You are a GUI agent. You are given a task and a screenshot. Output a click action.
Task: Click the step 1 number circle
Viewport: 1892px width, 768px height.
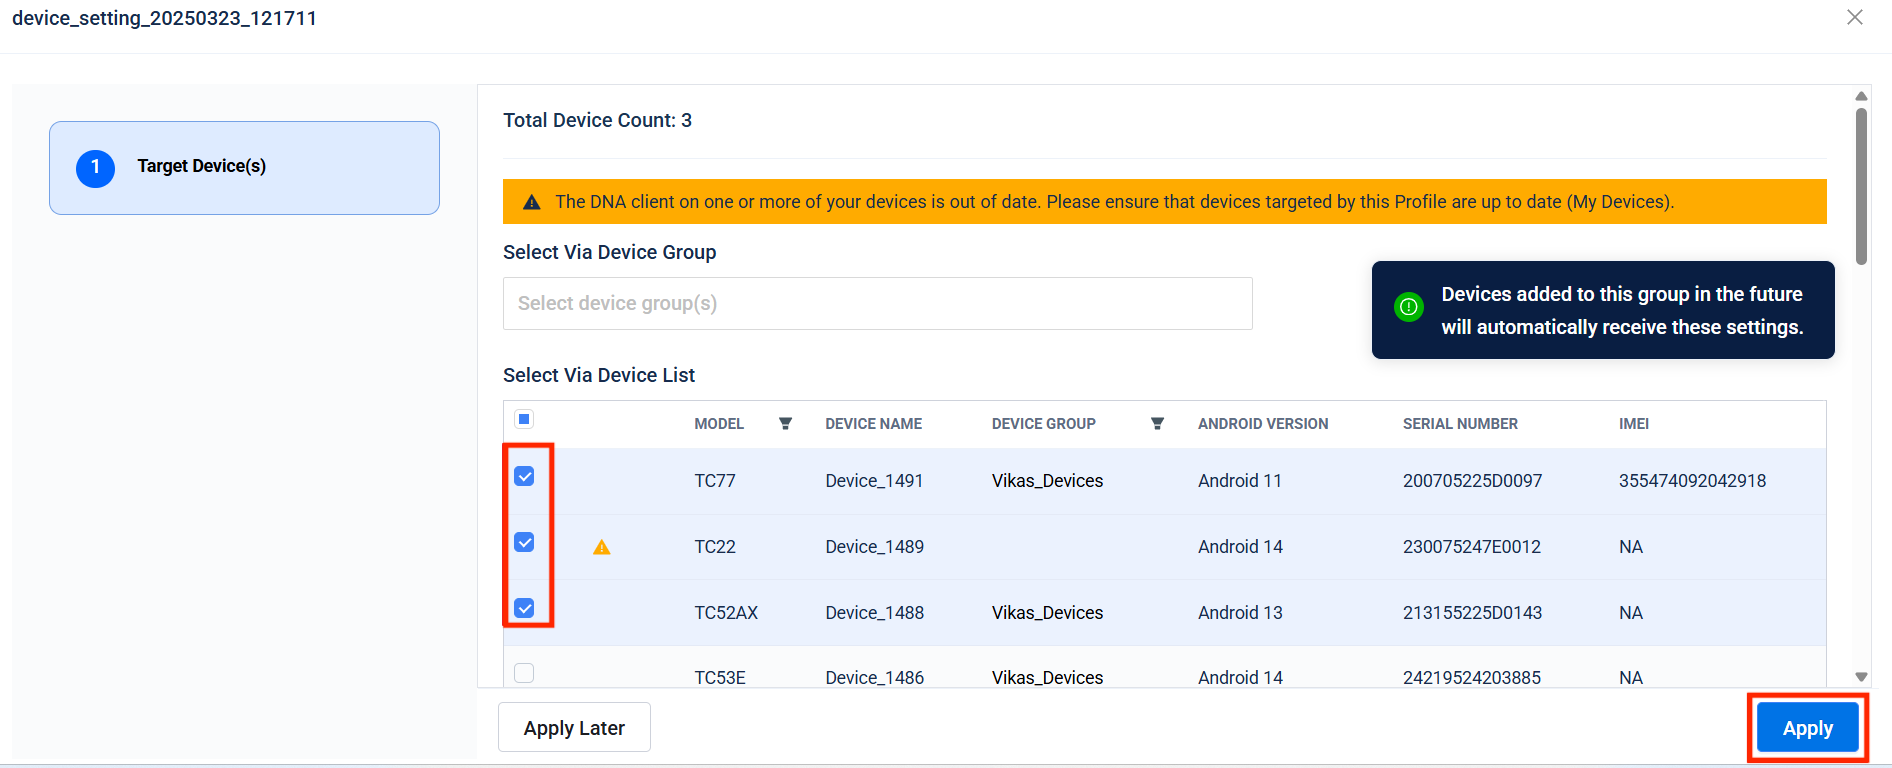tap(96, 168)
